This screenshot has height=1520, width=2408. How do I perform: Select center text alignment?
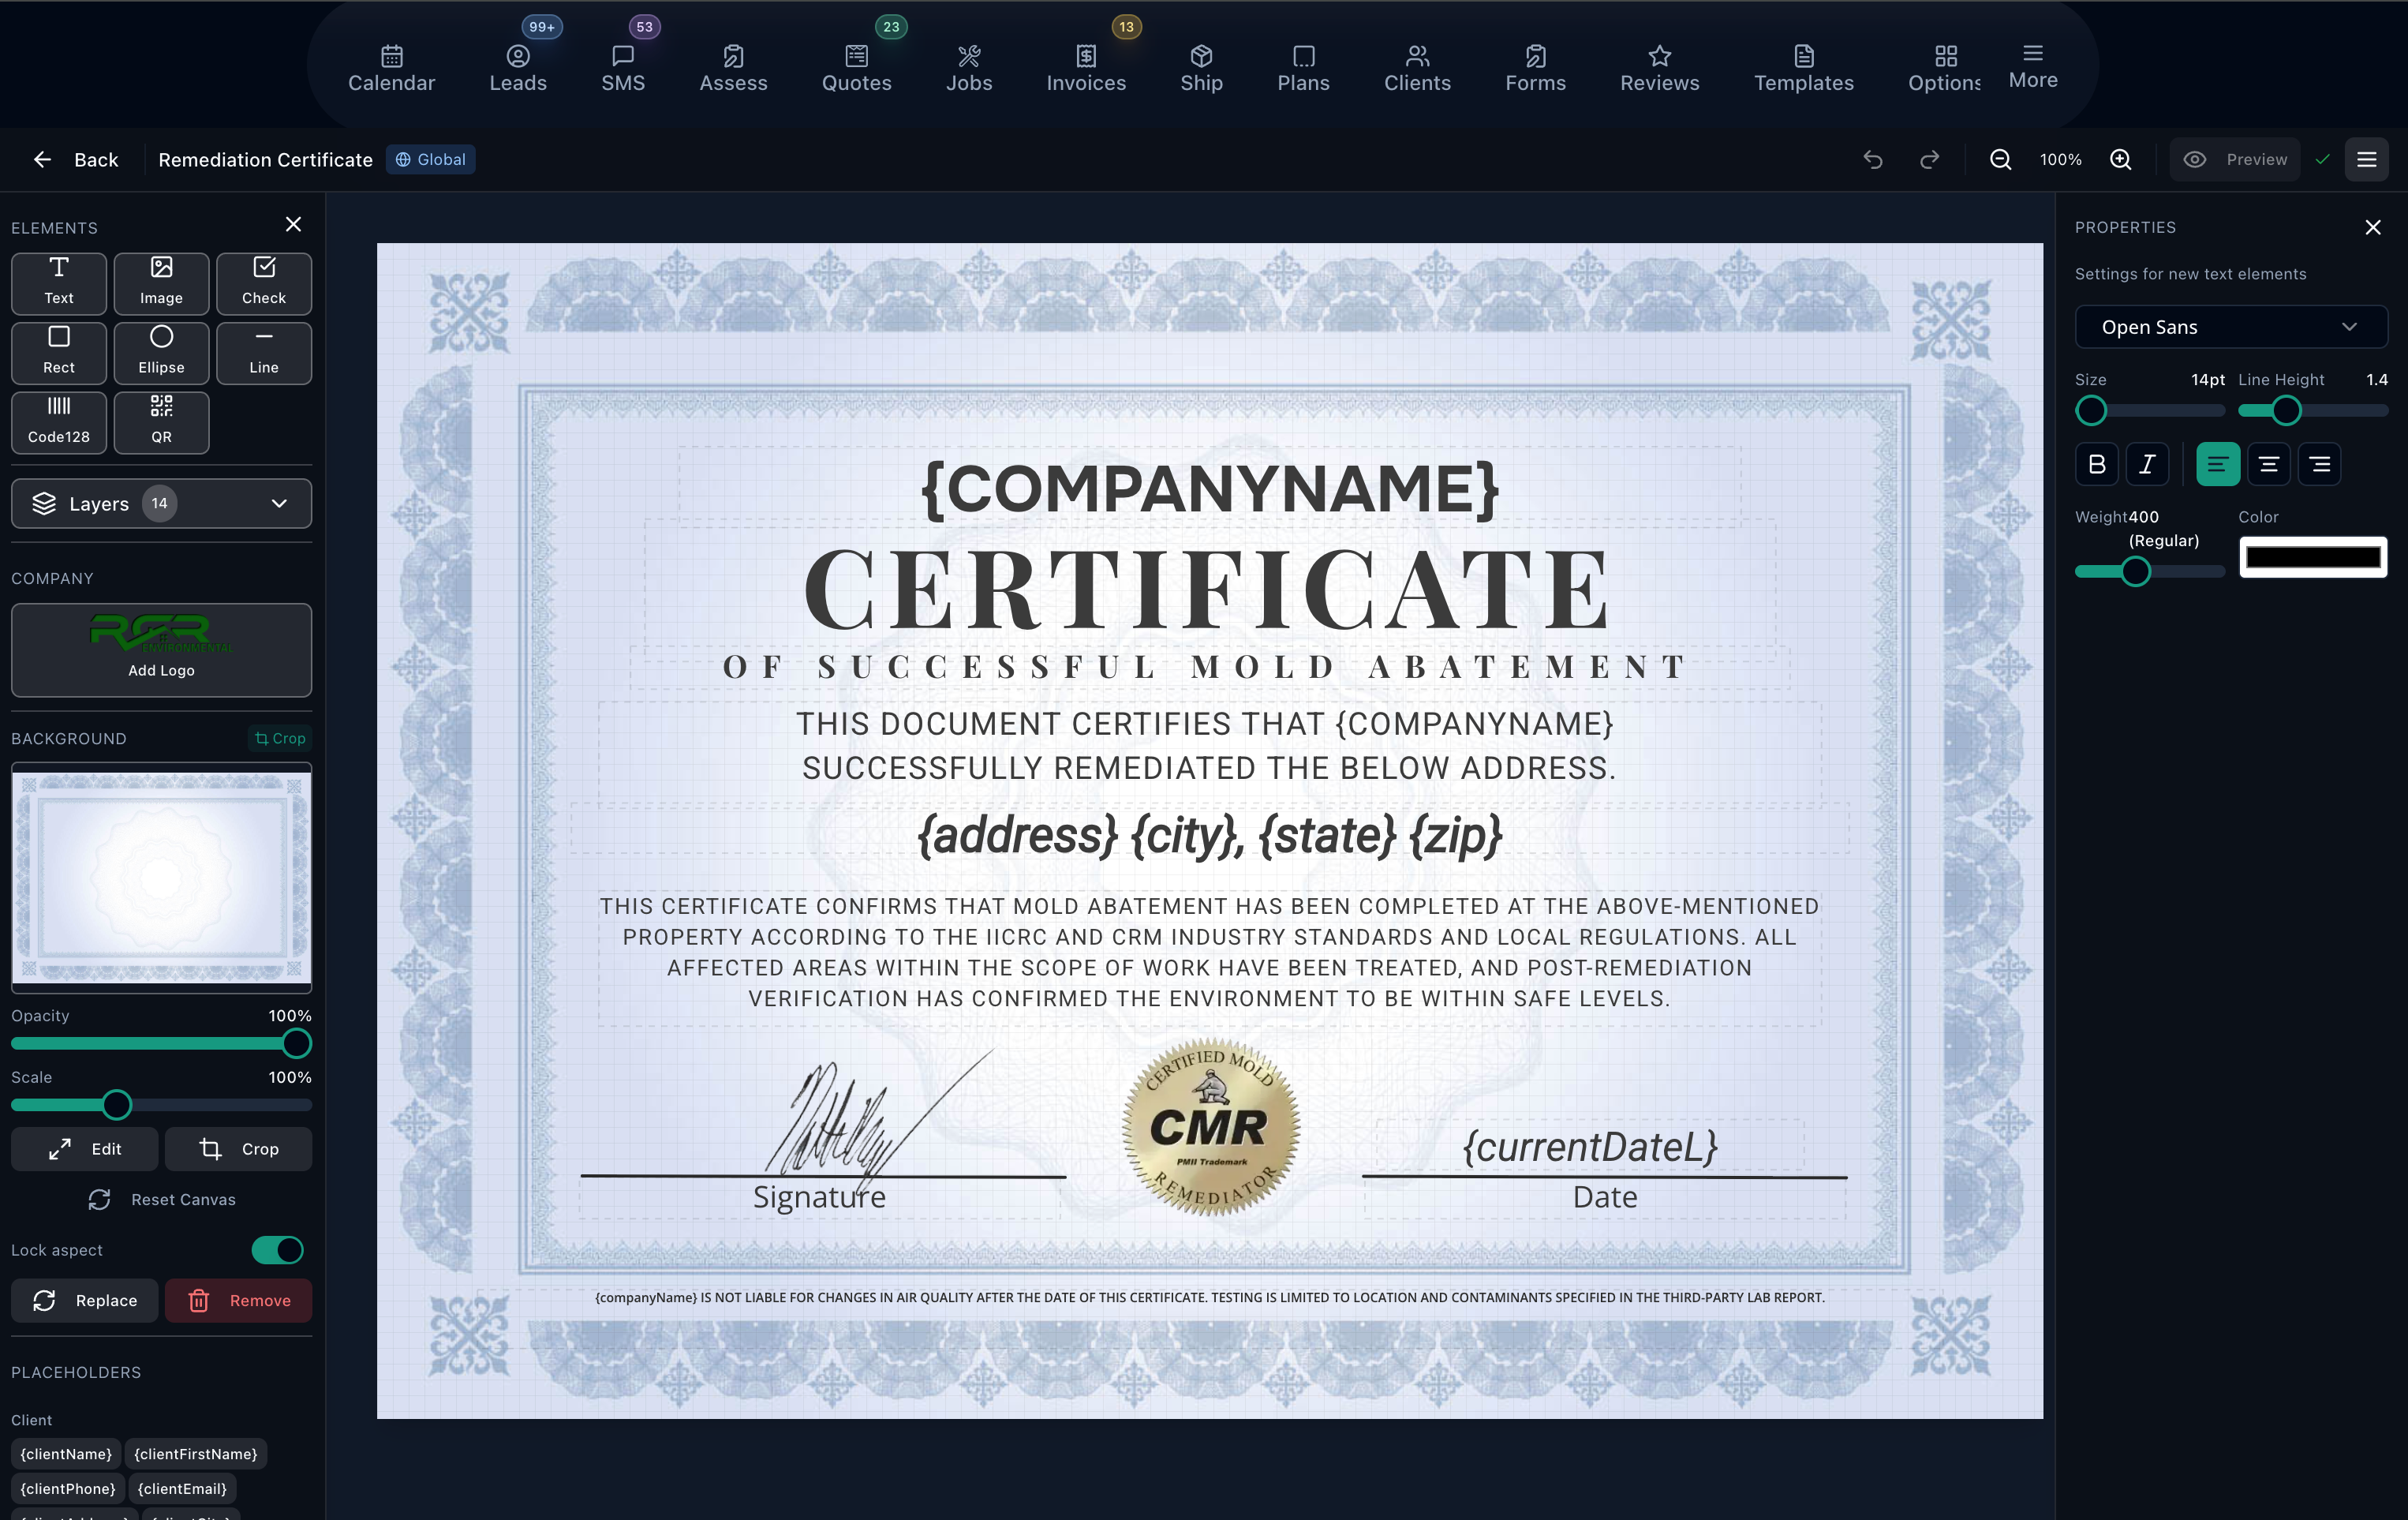2268,464
